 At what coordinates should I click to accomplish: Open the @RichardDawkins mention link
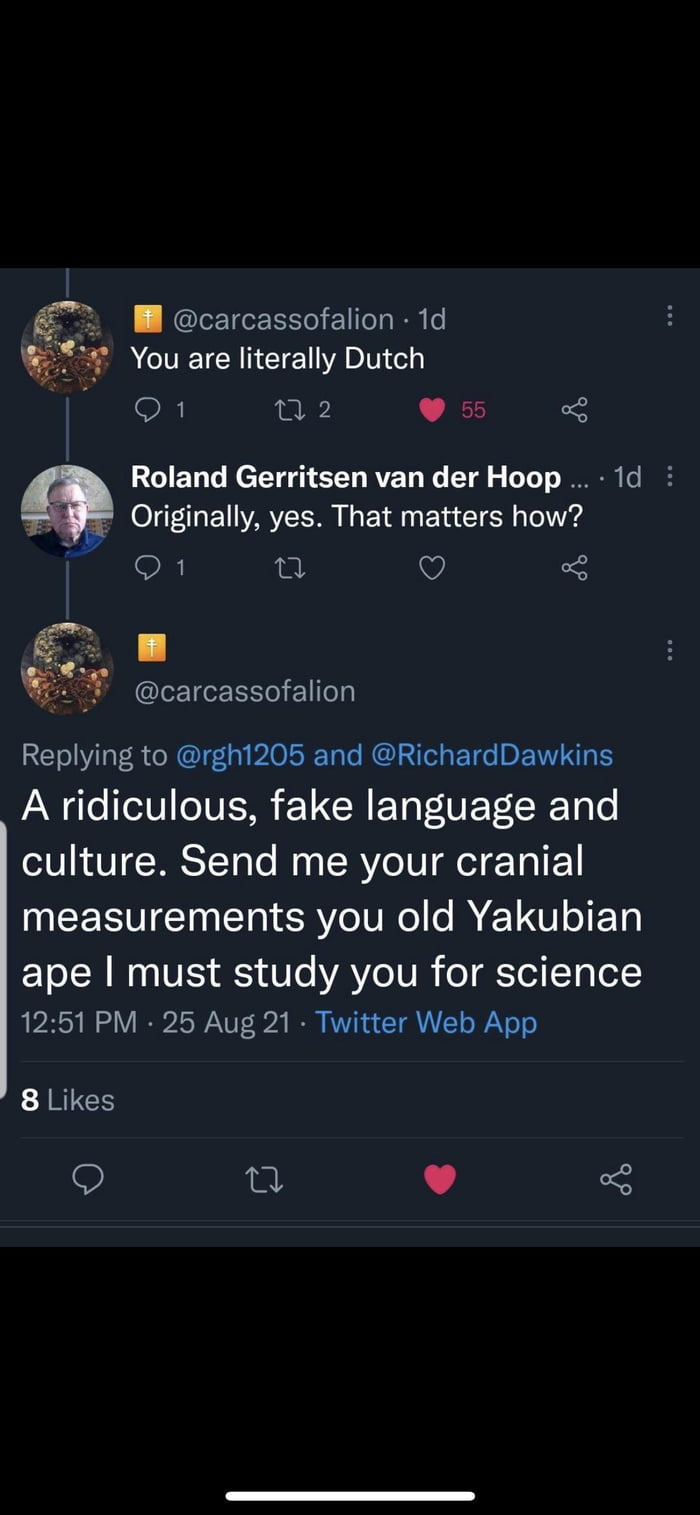491,754
